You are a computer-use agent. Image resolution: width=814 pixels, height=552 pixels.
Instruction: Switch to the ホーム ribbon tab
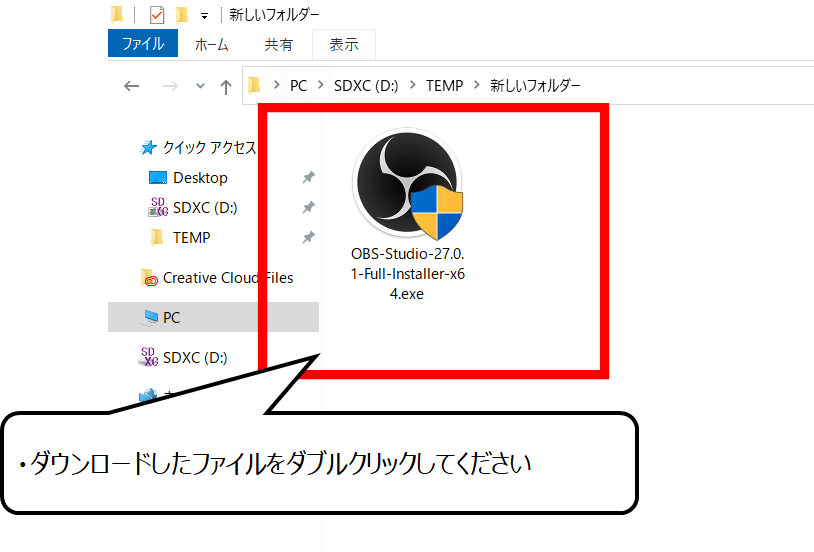[212, 45]
